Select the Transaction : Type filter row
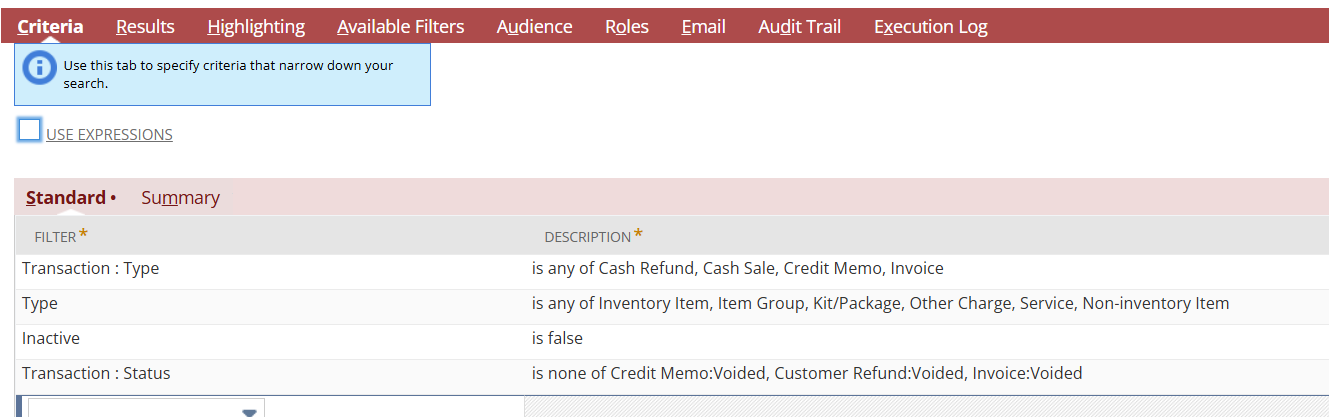Screen dimensions: 1329x417 coord(90,269)
